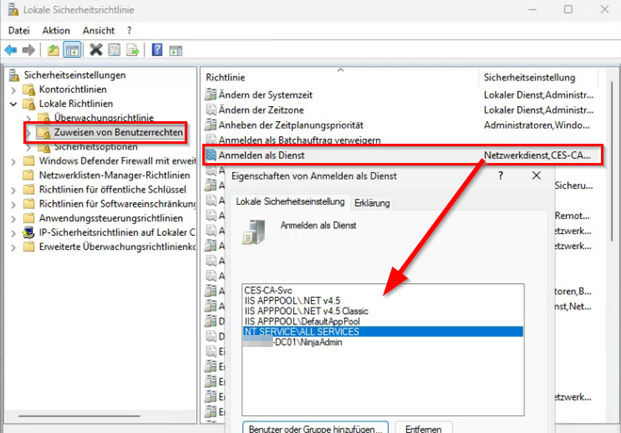Click the Export list toolbar icon
This screenshot has width=621, height=433.
[133, 50]
